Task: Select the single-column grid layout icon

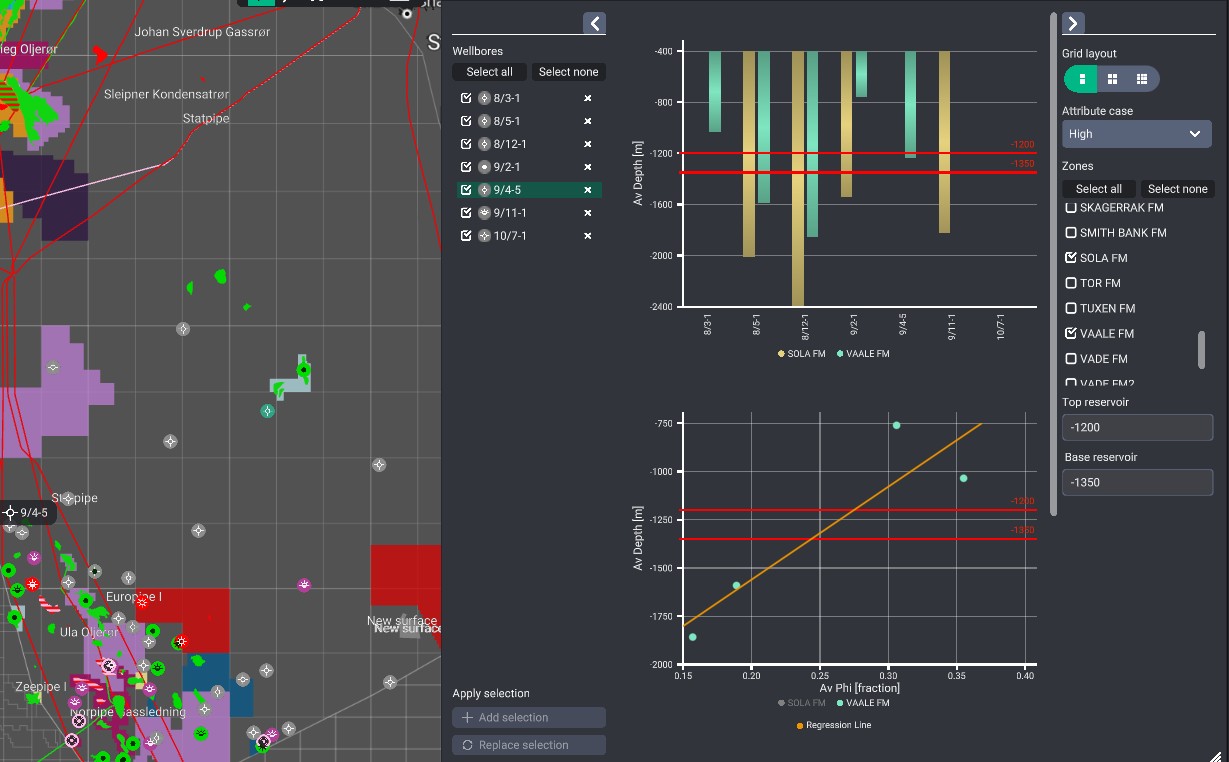Action: coord(1082,79)
